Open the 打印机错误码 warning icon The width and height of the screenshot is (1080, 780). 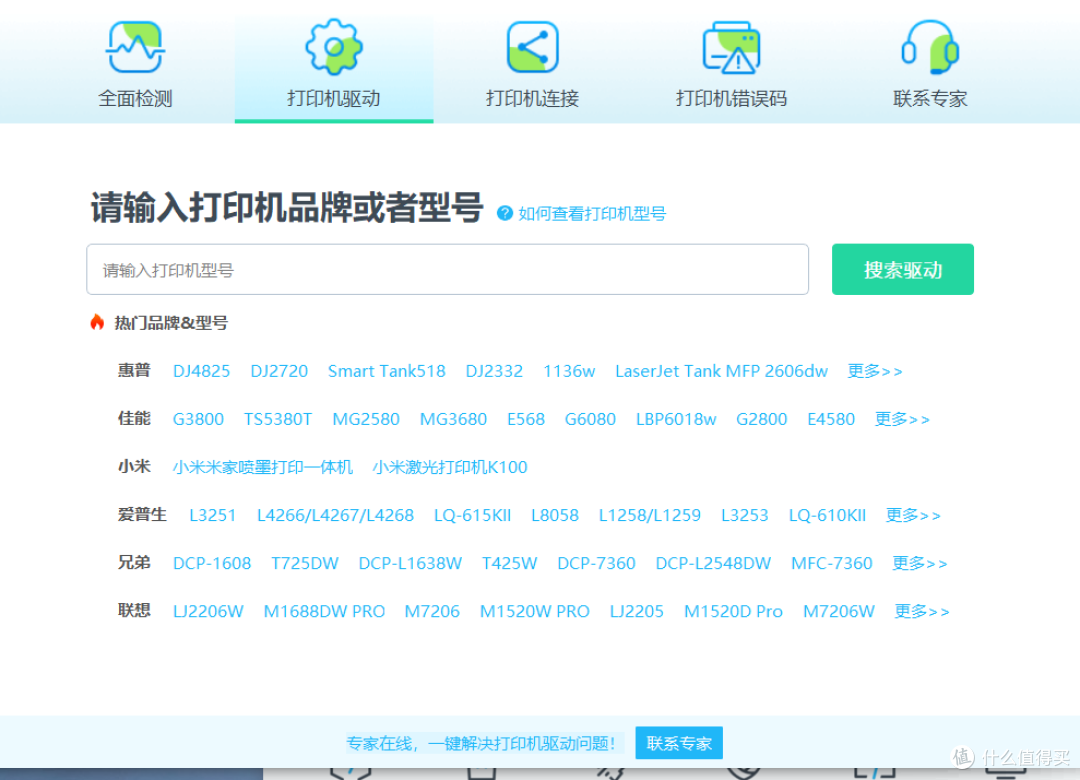pos(731,47)
